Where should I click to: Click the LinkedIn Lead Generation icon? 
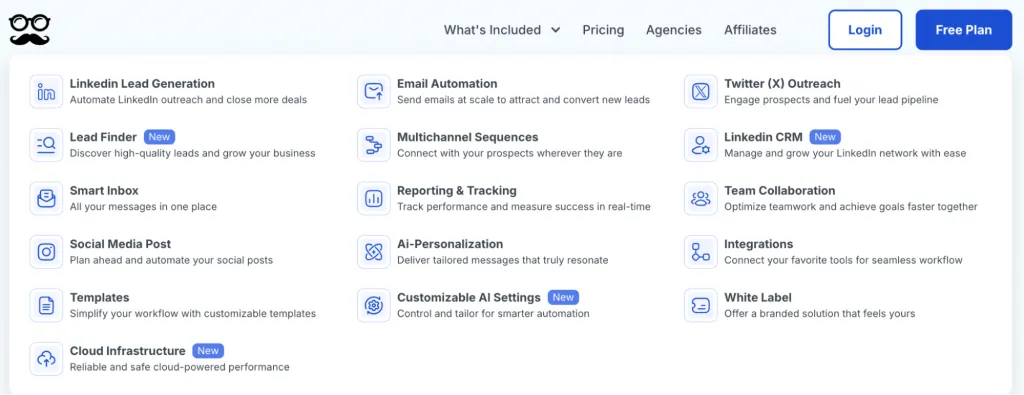click(x=46, y=91)
